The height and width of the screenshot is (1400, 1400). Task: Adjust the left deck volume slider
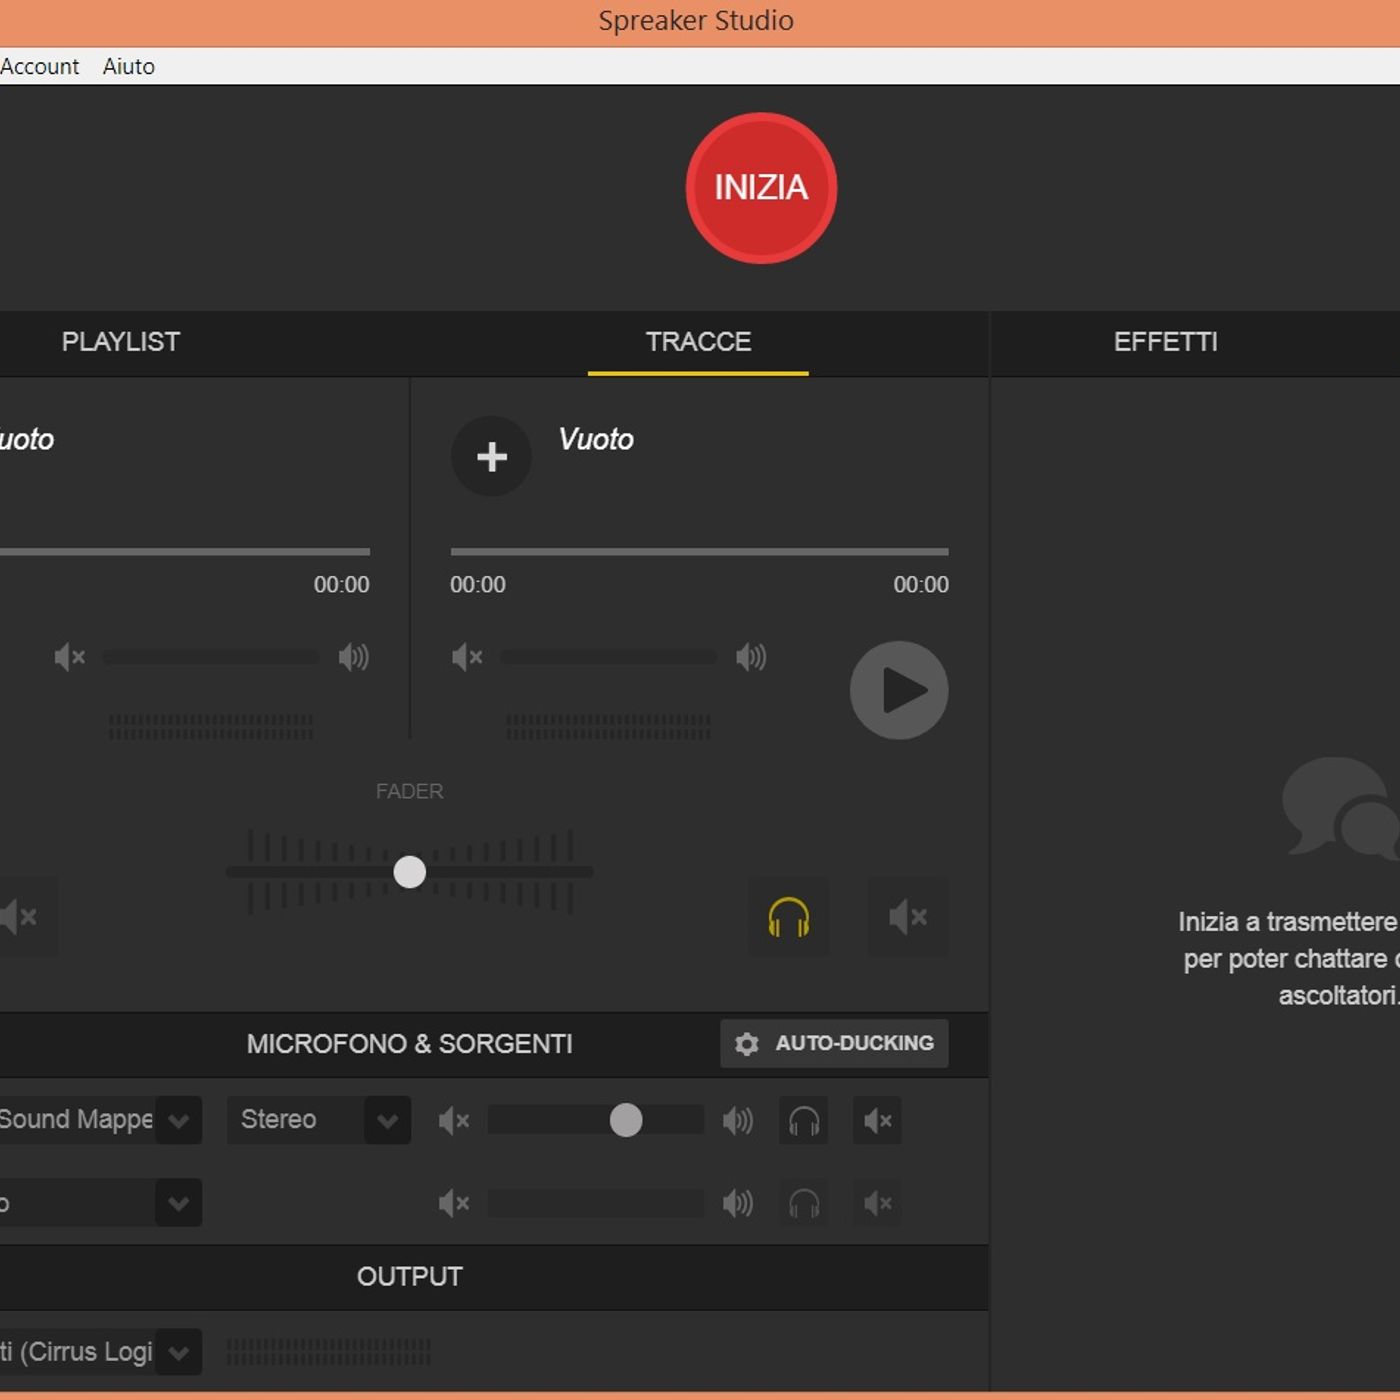point(211,657)
